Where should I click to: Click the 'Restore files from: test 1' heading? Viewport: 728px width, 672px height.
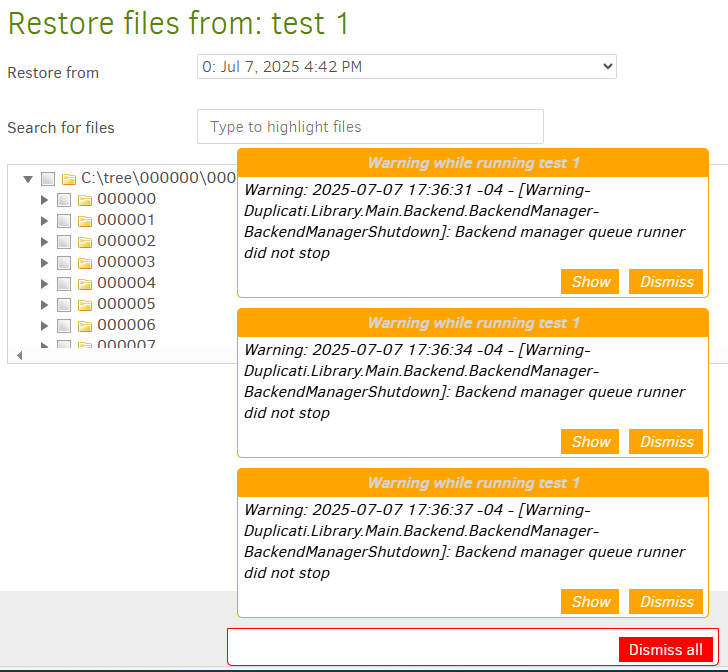178,23
